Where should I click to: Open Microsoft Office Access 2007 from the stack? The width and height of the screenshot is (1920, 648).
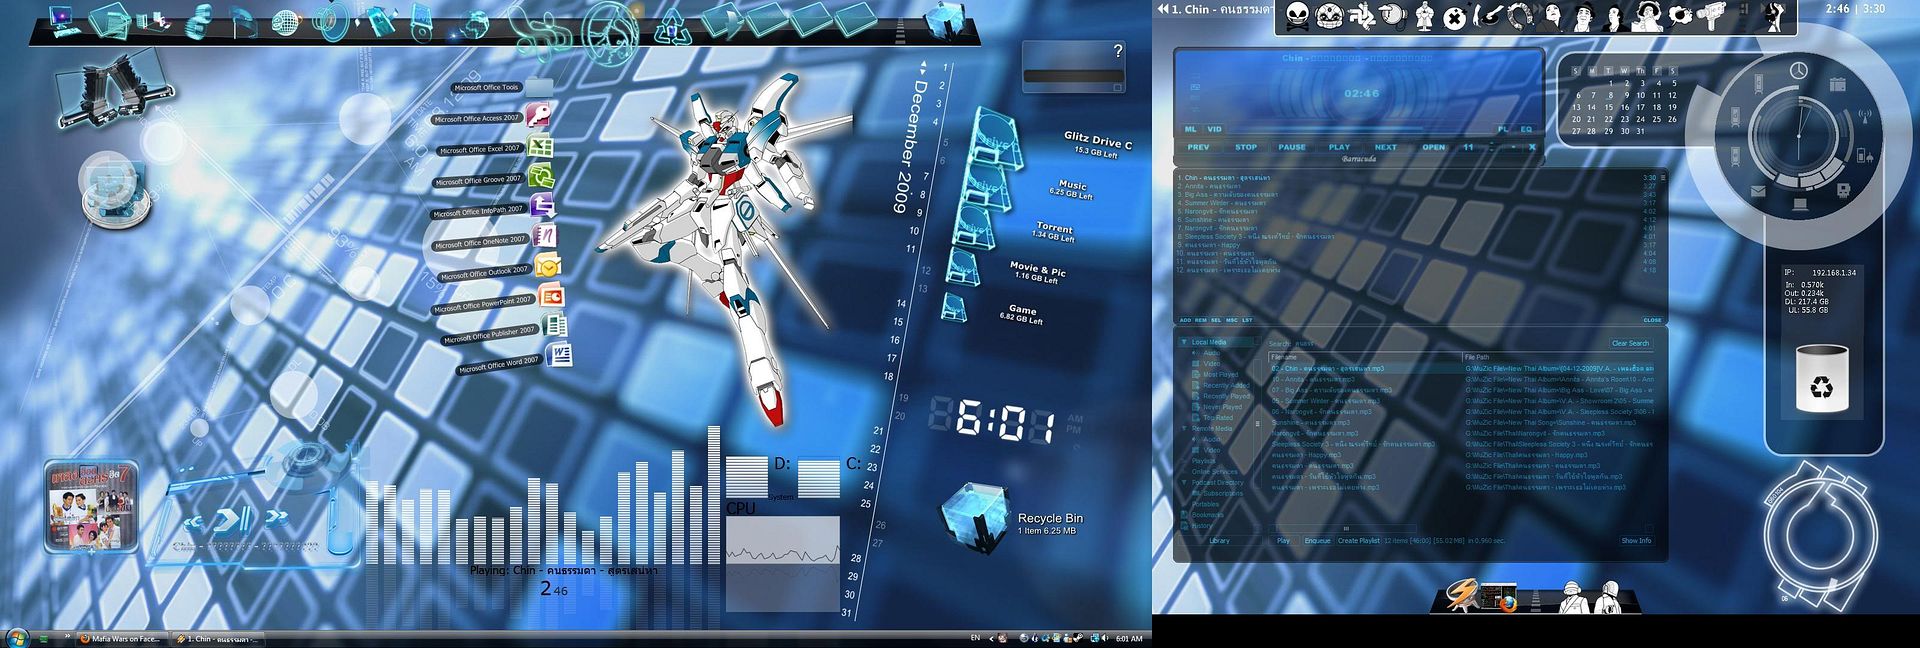point(538,116)
